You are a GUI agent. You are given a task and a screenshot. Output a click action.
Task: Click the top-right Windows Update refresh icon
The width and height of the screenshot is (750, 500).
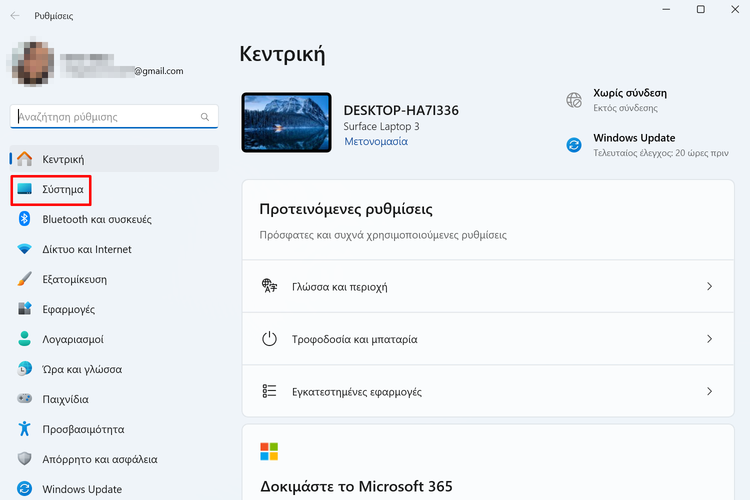coord(574,144)
